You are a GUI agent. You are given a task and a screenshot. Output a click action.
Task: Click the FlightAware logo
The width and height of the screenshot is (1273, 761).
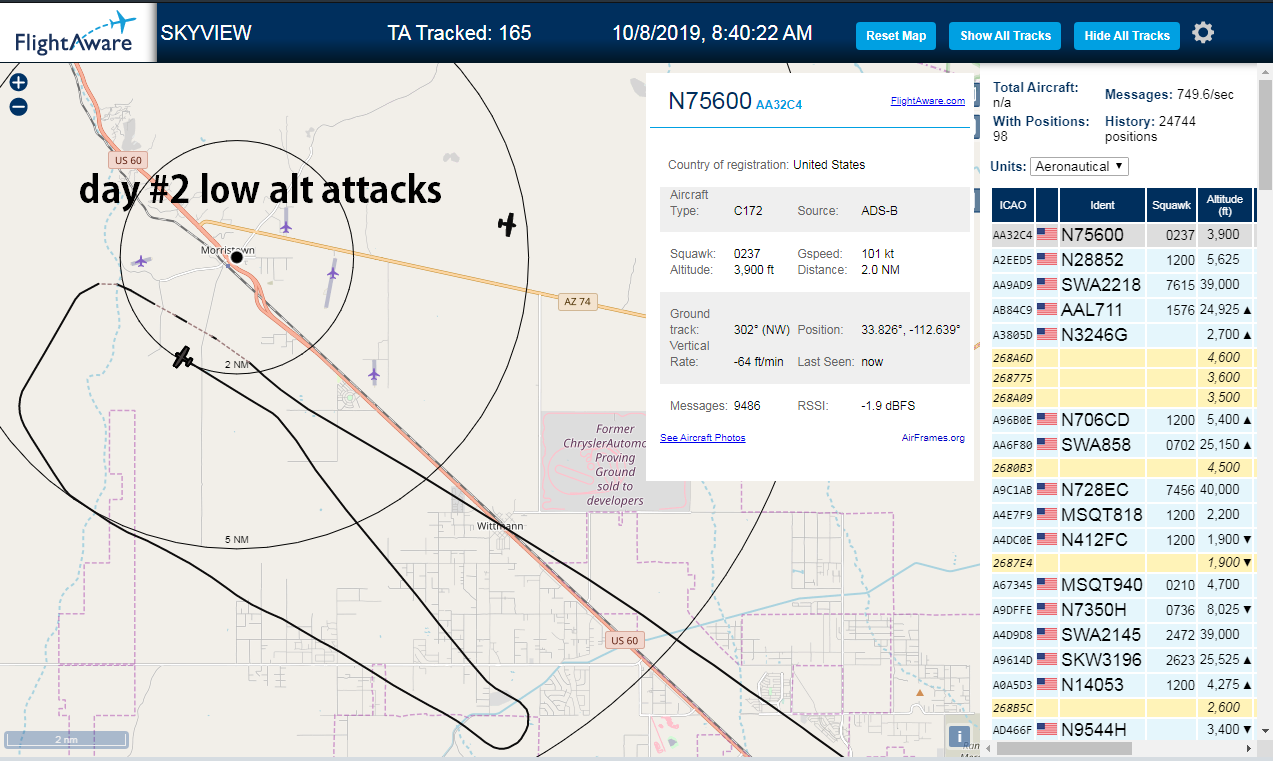78,33
